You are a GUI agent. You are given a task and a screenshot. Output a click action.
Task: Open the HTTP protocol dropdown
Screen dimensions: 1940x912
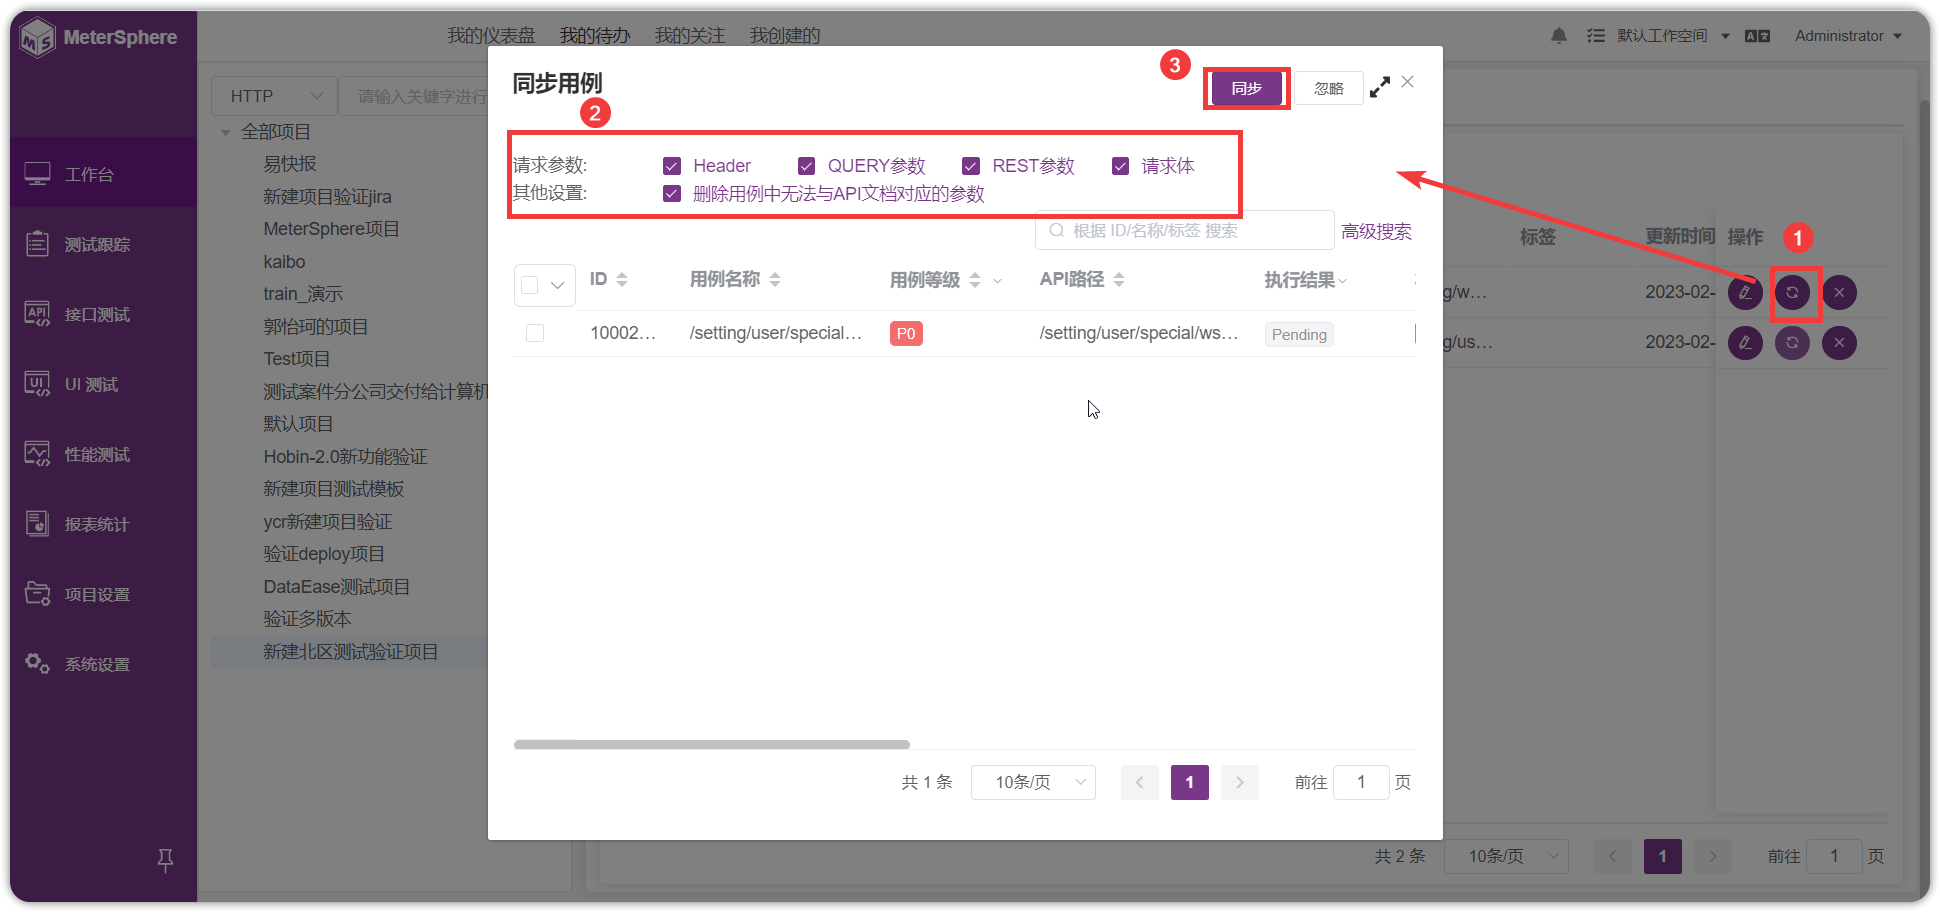tap(274, 96)
